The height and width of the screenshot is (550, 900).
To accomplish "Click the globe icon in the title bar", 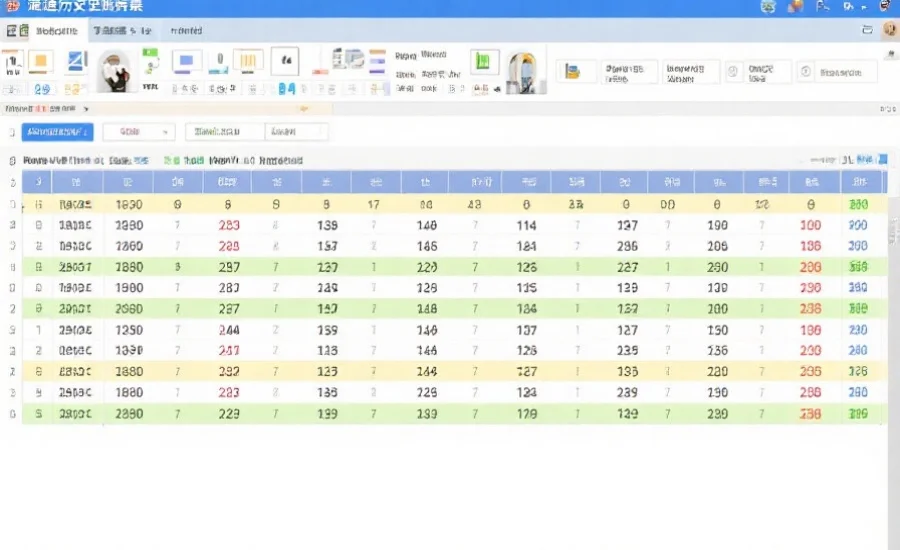I will pyautogui.click(x=767, y=7).
